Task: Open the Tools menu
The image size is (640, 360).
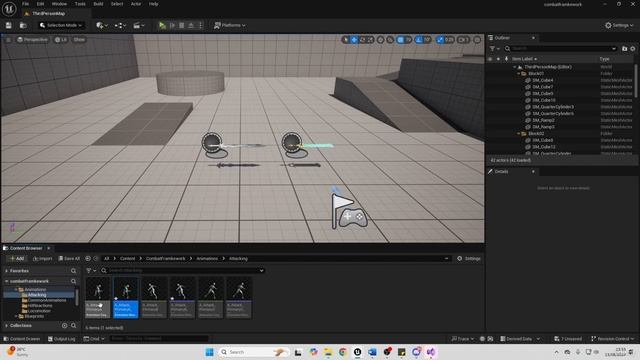Action: [x=80, y=4]
